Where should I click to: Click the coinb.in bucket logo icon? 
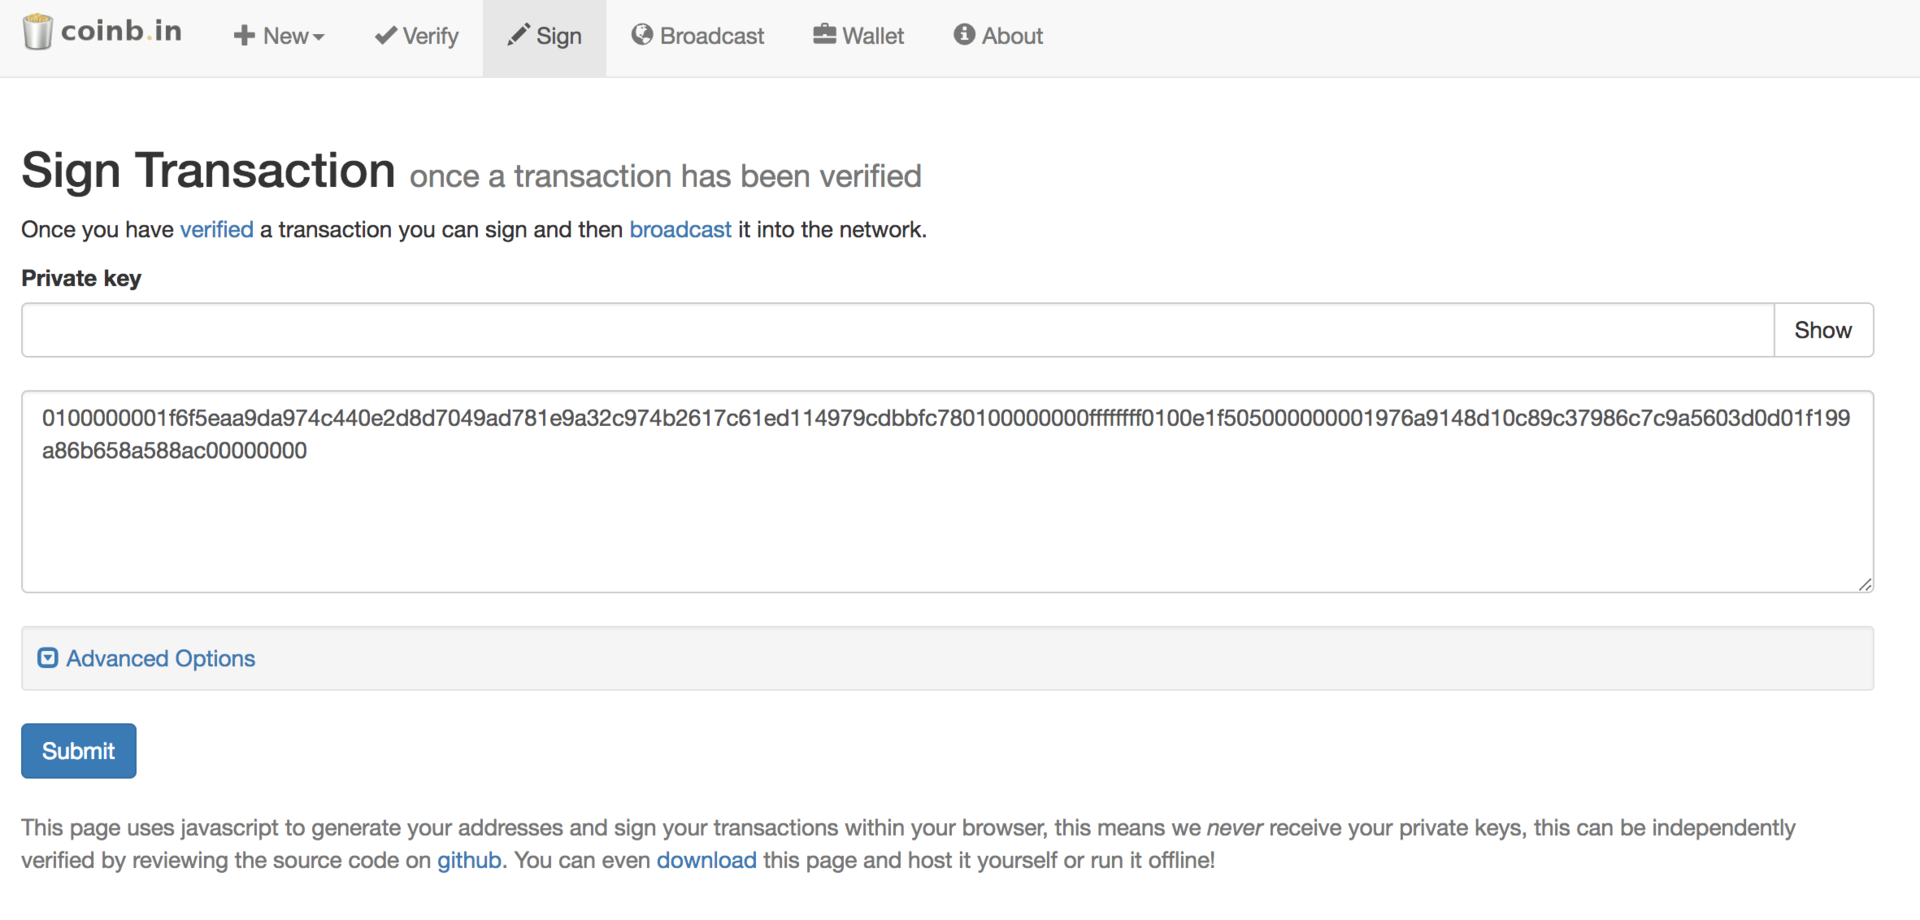click(x=37, y=32)
